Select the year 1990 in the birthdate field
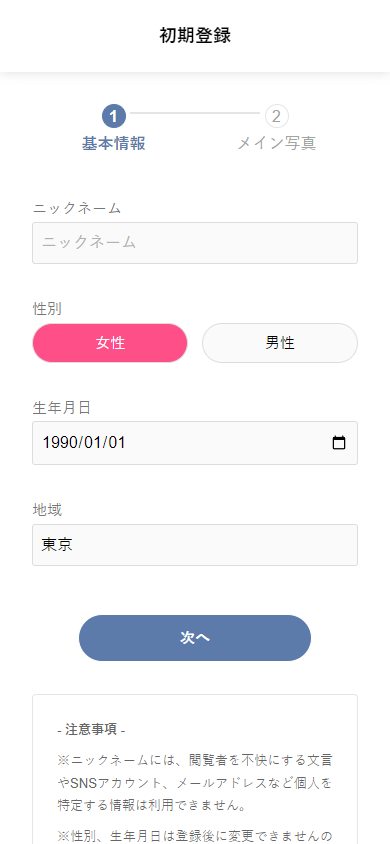This screenshot has height=844, width=390. pos(59,443)
